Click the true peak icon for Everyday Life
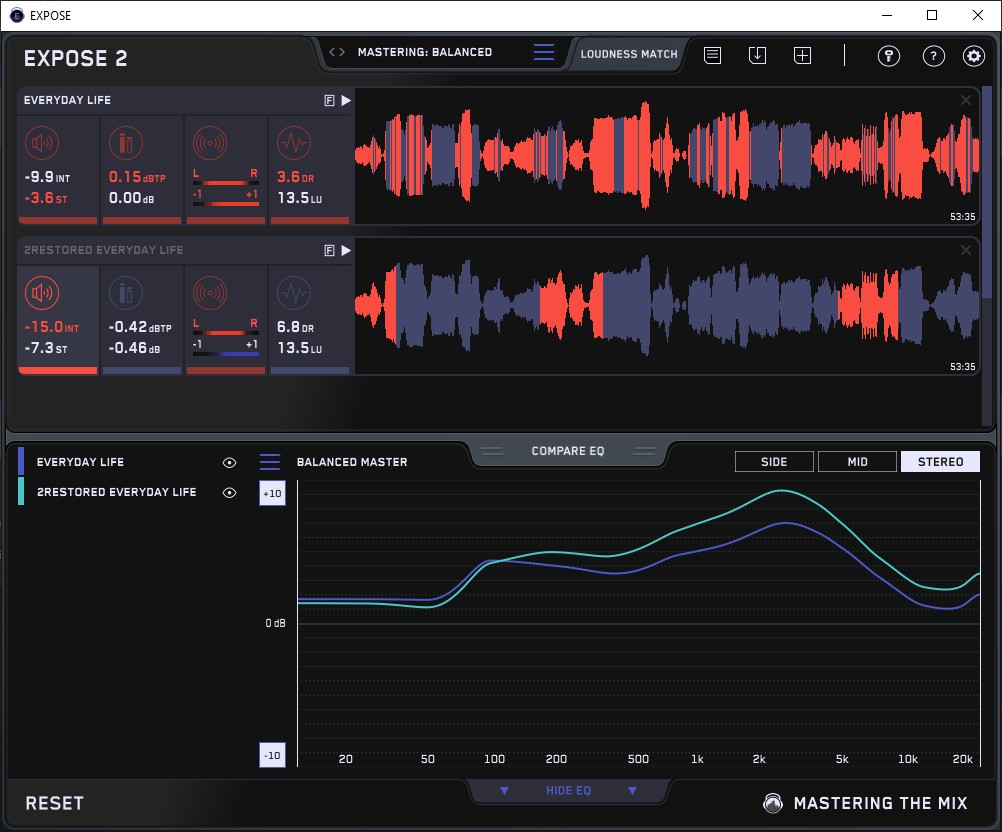 click(x=126, y=143)
